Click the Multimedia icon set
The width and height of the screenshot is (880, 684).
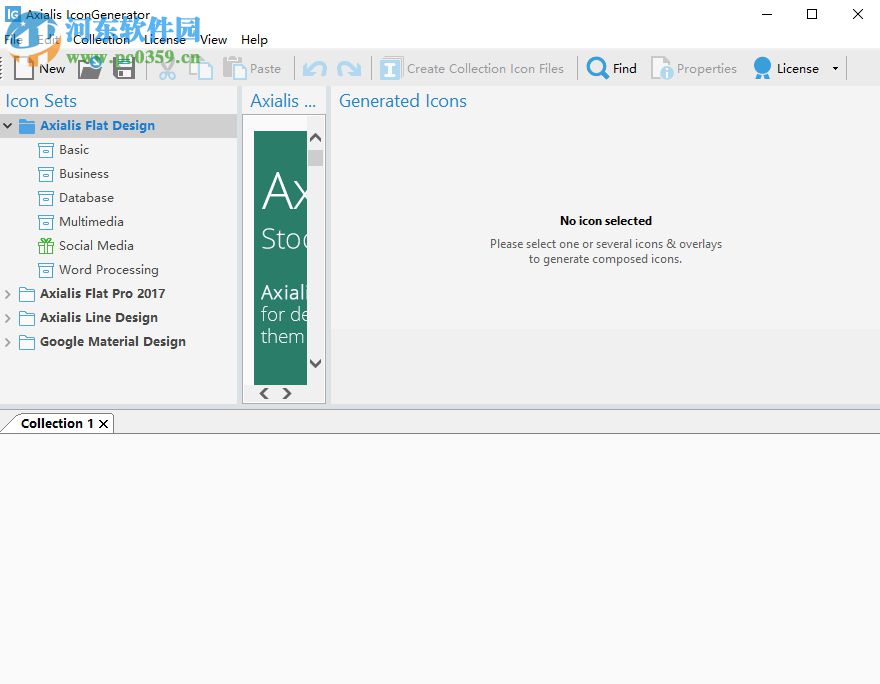[x=88, y=221]
